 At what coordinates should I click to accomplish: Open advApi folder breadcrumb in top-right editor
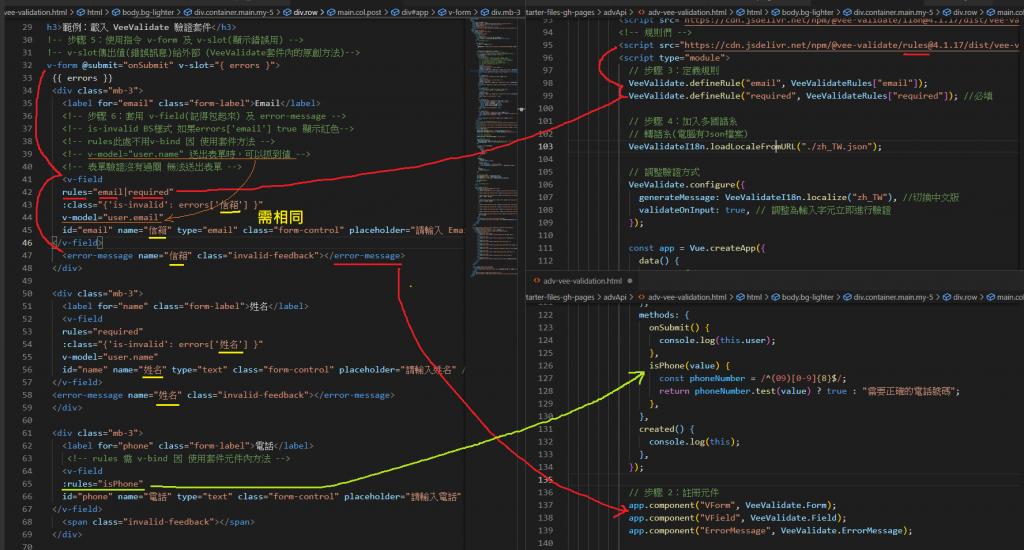click(x=615, y=12)
